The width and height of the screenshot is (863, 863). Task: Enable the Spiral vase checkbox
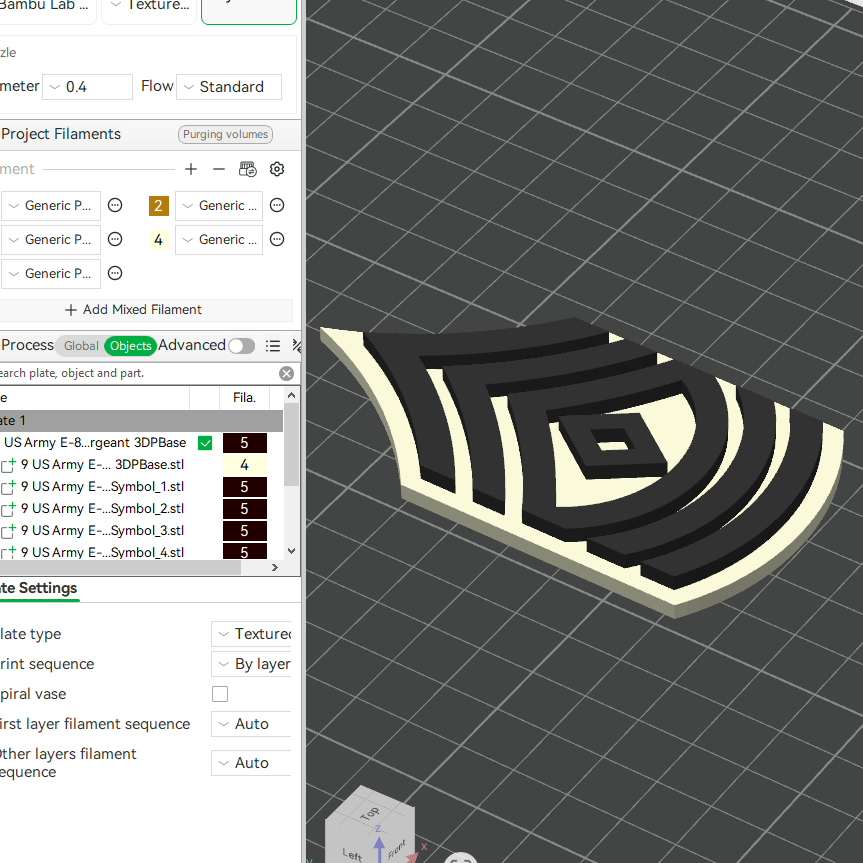pyautogui.click(x=220, y=694)
